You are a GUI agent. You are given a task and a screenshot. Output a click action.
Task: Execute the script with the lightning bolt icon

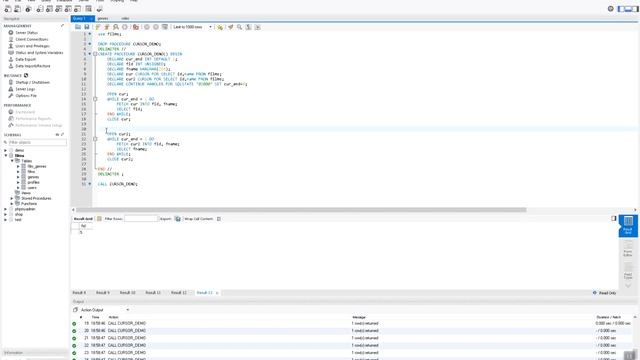[98, 27]
